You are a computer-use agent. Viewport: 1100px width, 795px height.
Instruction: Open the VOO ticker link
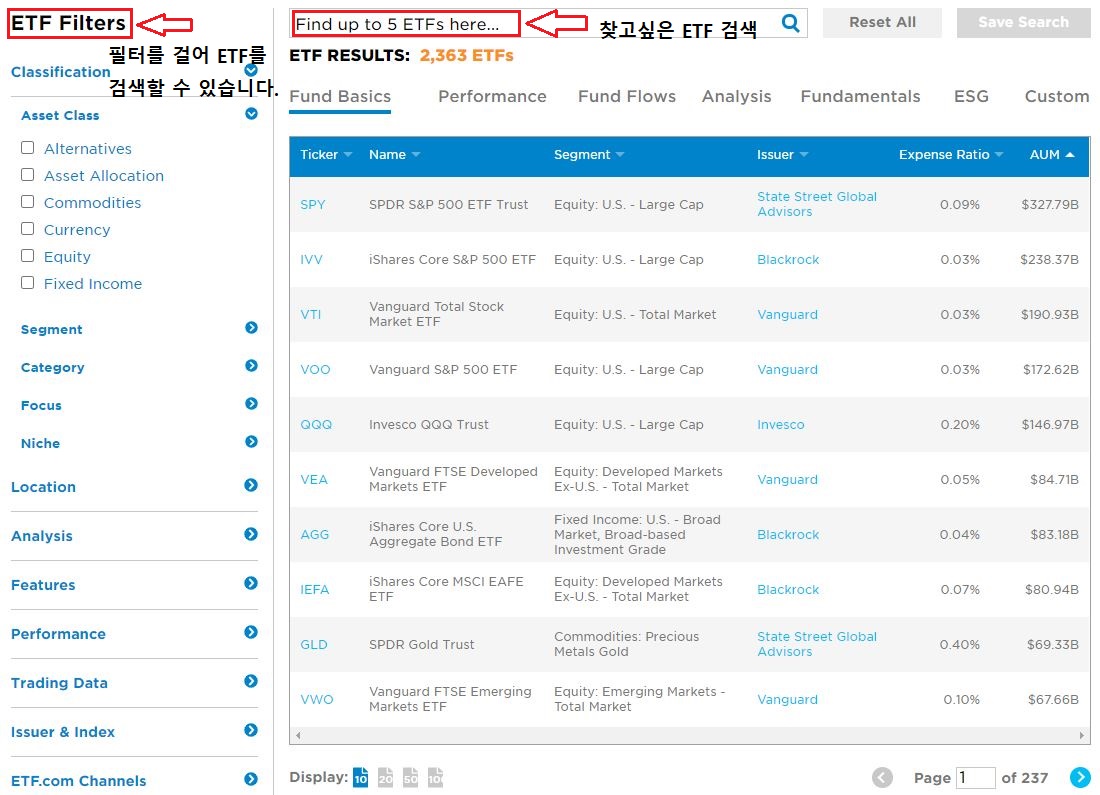click(315, 369)
